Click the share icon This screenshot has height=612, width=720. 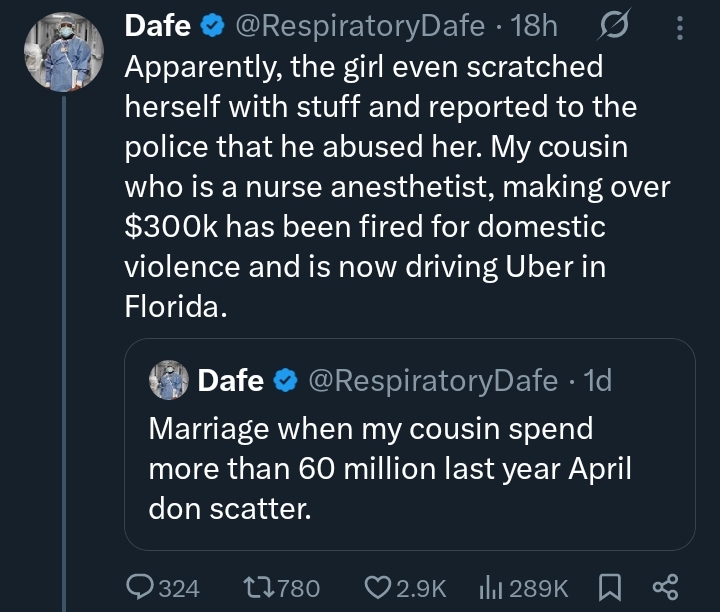tap(665, 587)
